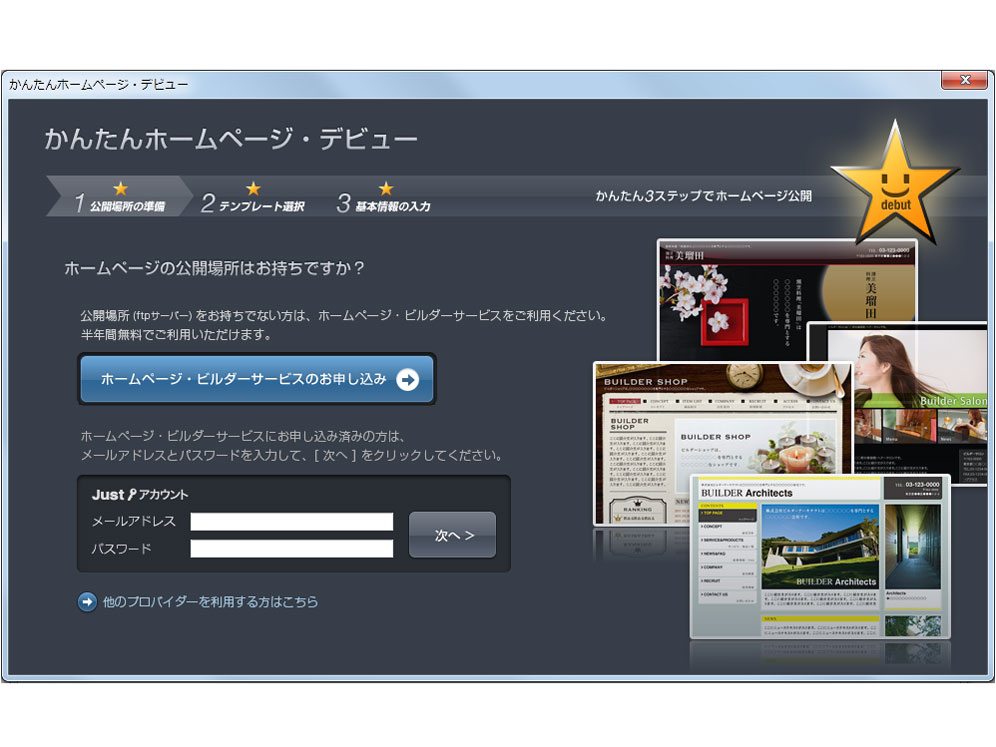The width and height of the screenshot is (996, 747).
Task: Click arrow icon on ホームページ・ビルダーサービス button
Action: [407, 379]
